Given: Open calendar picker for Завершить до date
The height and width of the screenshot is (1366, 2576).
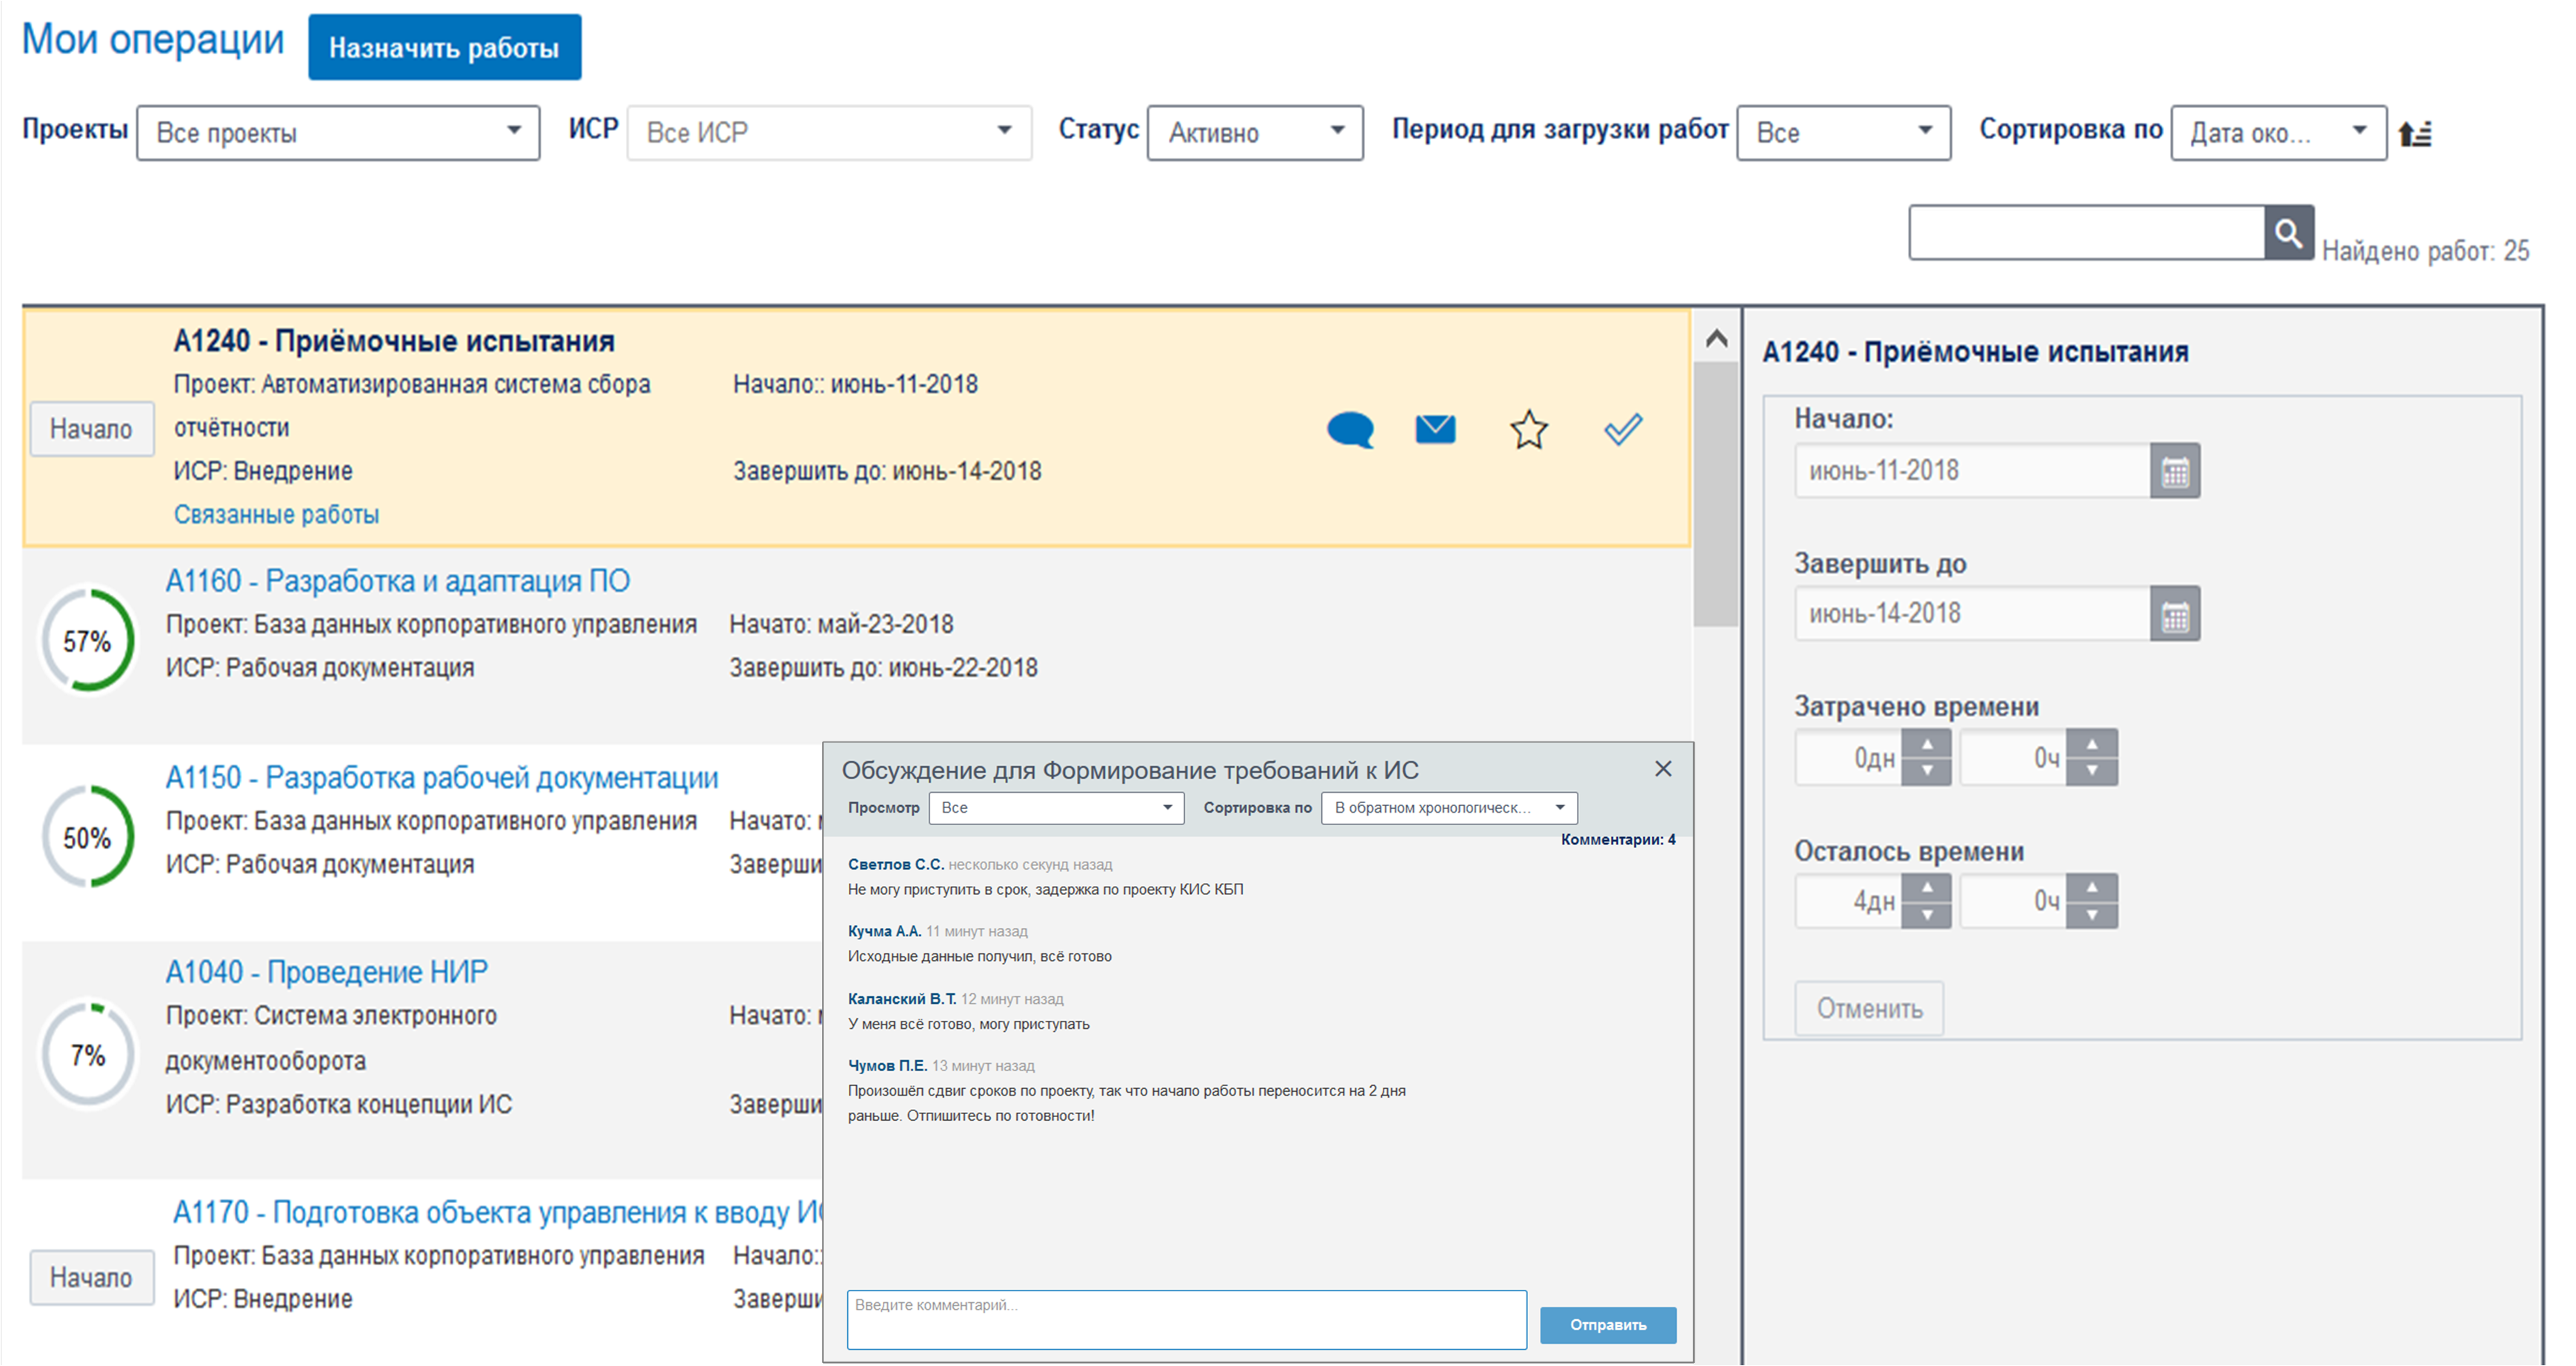Looking at the screenshot, I should pyautogui.click(x=2174, y=614).
